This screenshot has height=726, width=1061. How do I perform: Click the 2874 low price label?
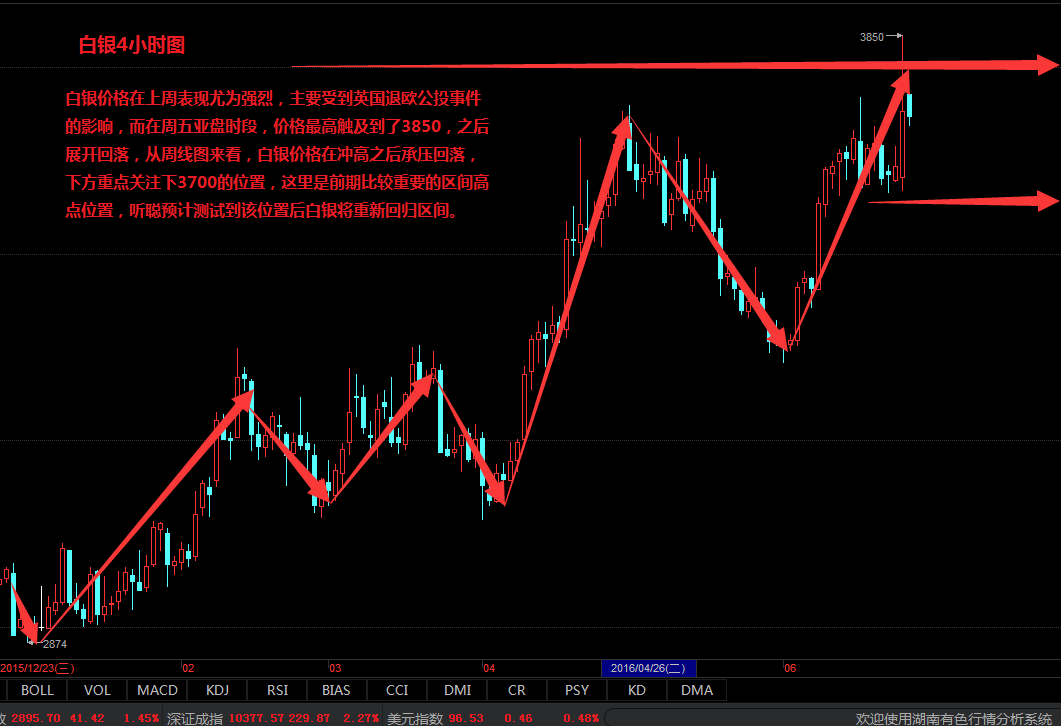(x=54, y=644)
